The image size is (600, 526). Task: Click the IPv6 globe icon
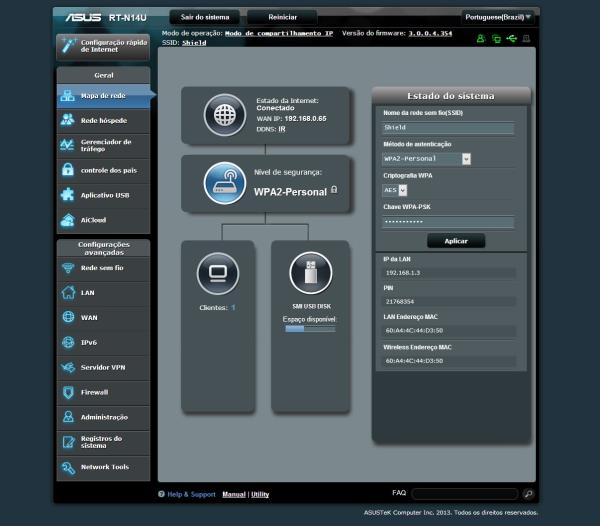(x=68, y=342)
